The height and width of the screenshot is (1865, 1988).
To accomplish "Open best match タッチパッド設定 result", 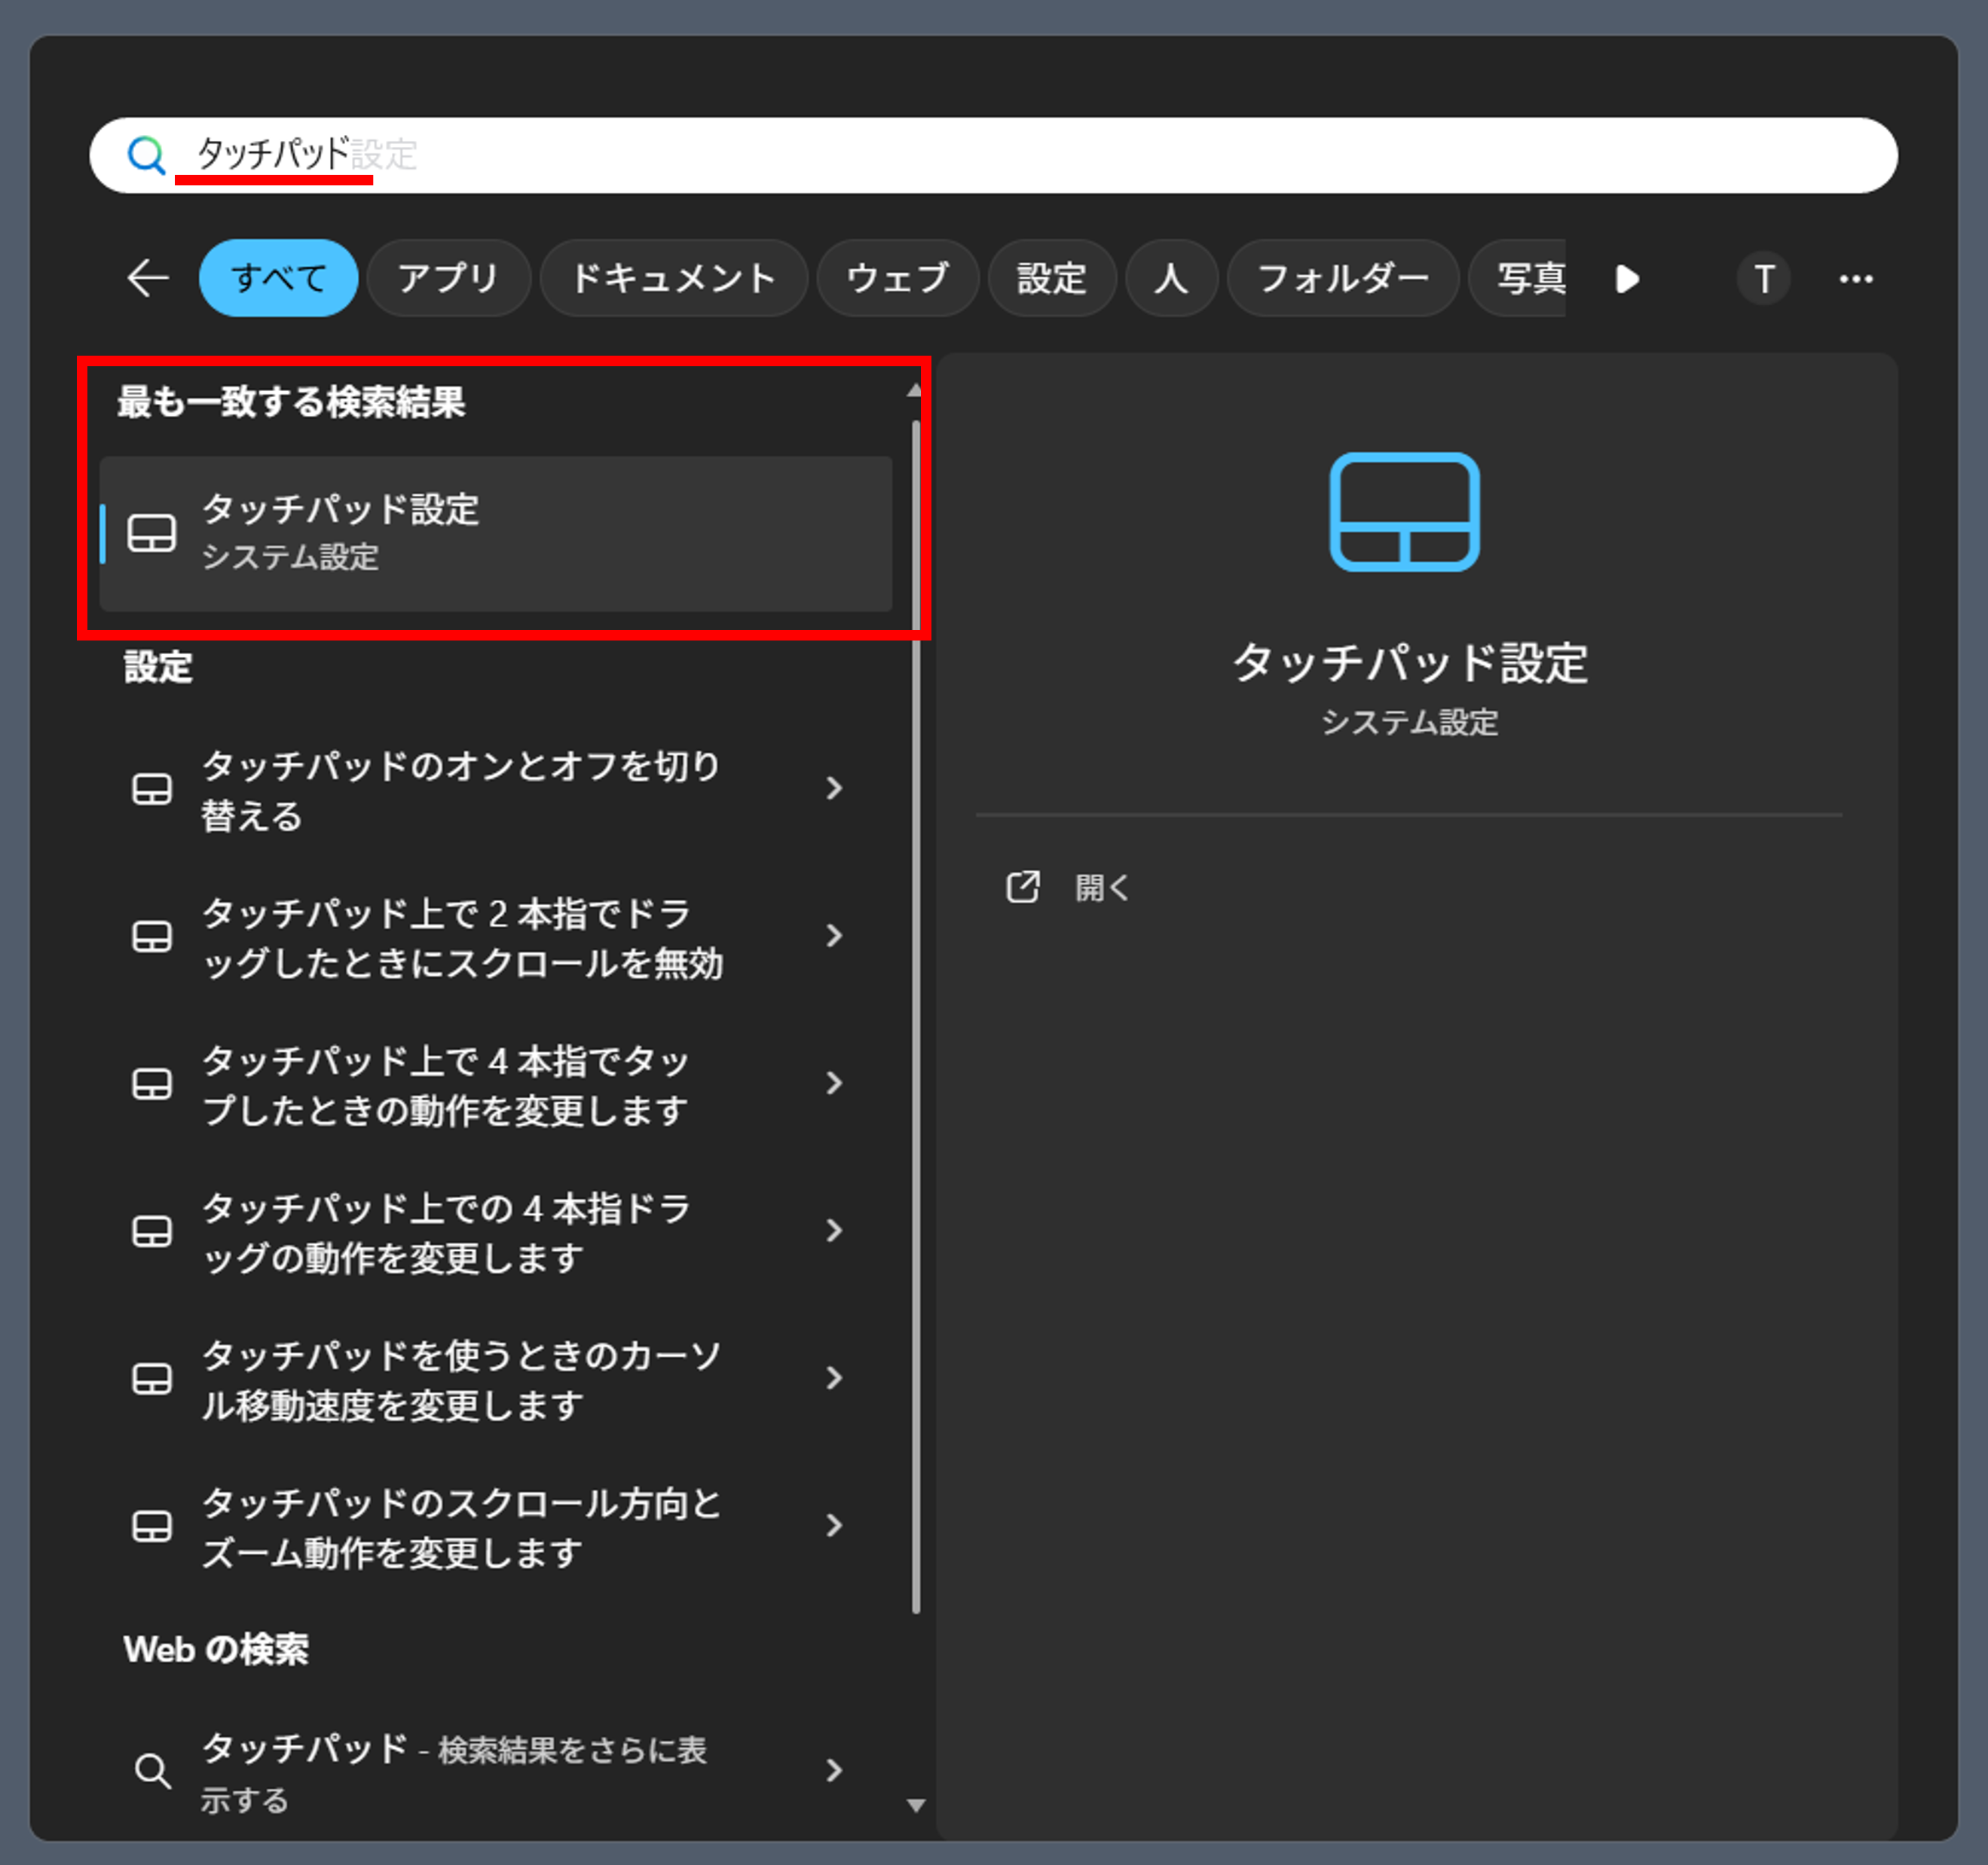I will (495, 533).
